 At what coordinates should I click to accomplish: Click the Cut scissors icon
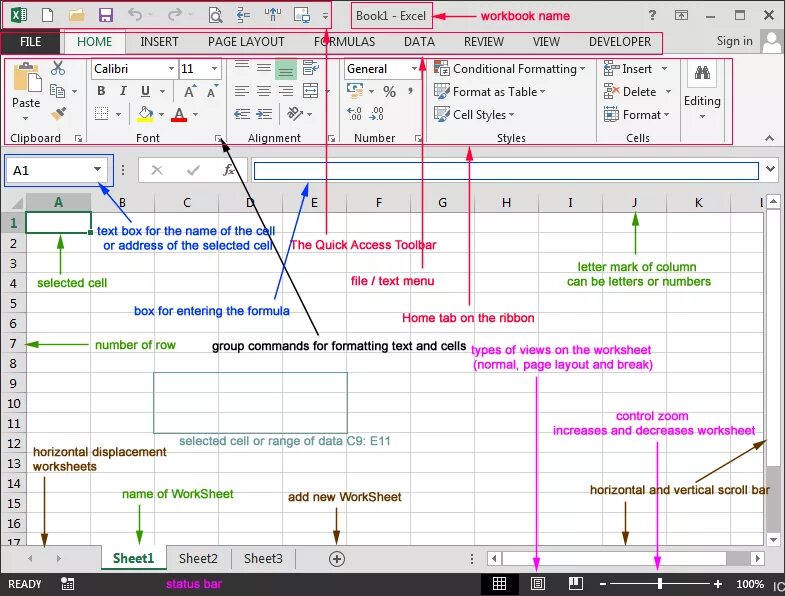click(58, 68)
